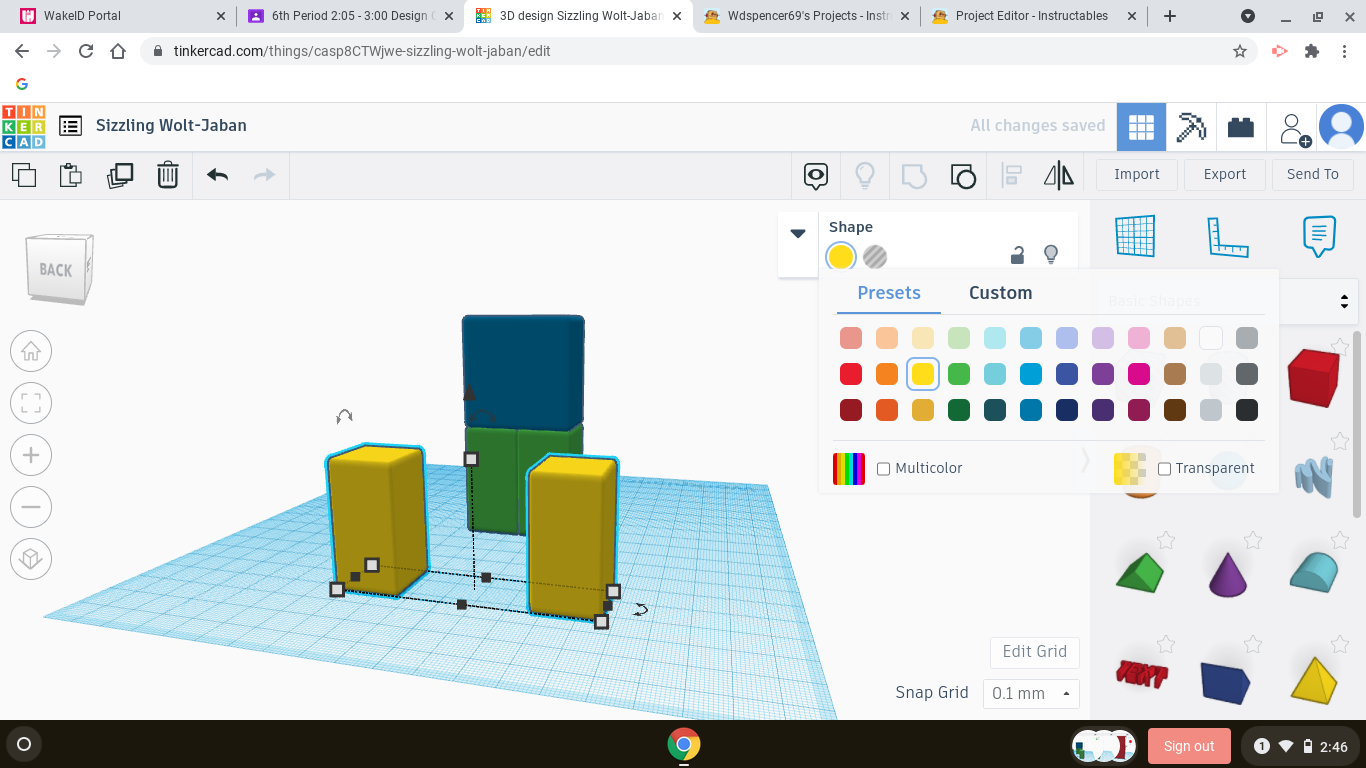Screen dimensions: 1366x768
Task: Open the design list menu icon
Action: 70,126
